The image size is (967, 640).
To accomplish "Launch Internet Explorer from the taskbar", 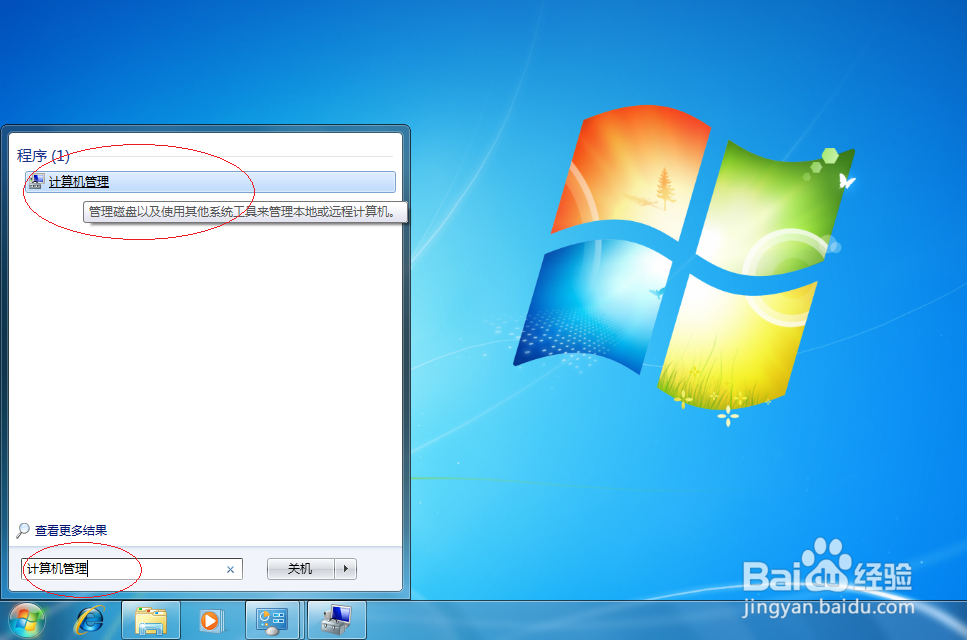I will pos(90,620).
